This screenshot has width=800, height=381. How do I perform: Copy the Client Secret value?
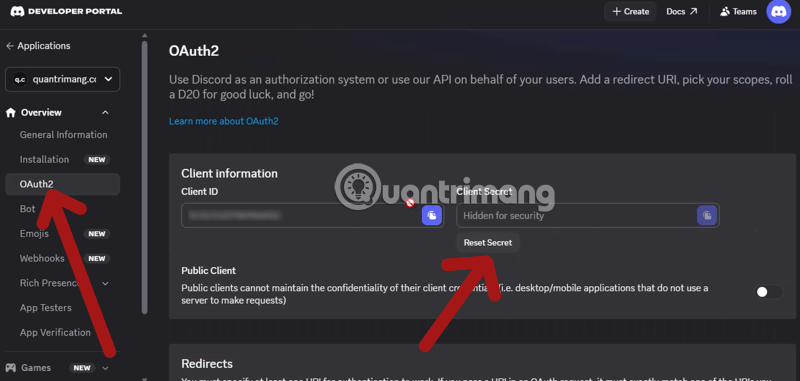tap(707, 215)
